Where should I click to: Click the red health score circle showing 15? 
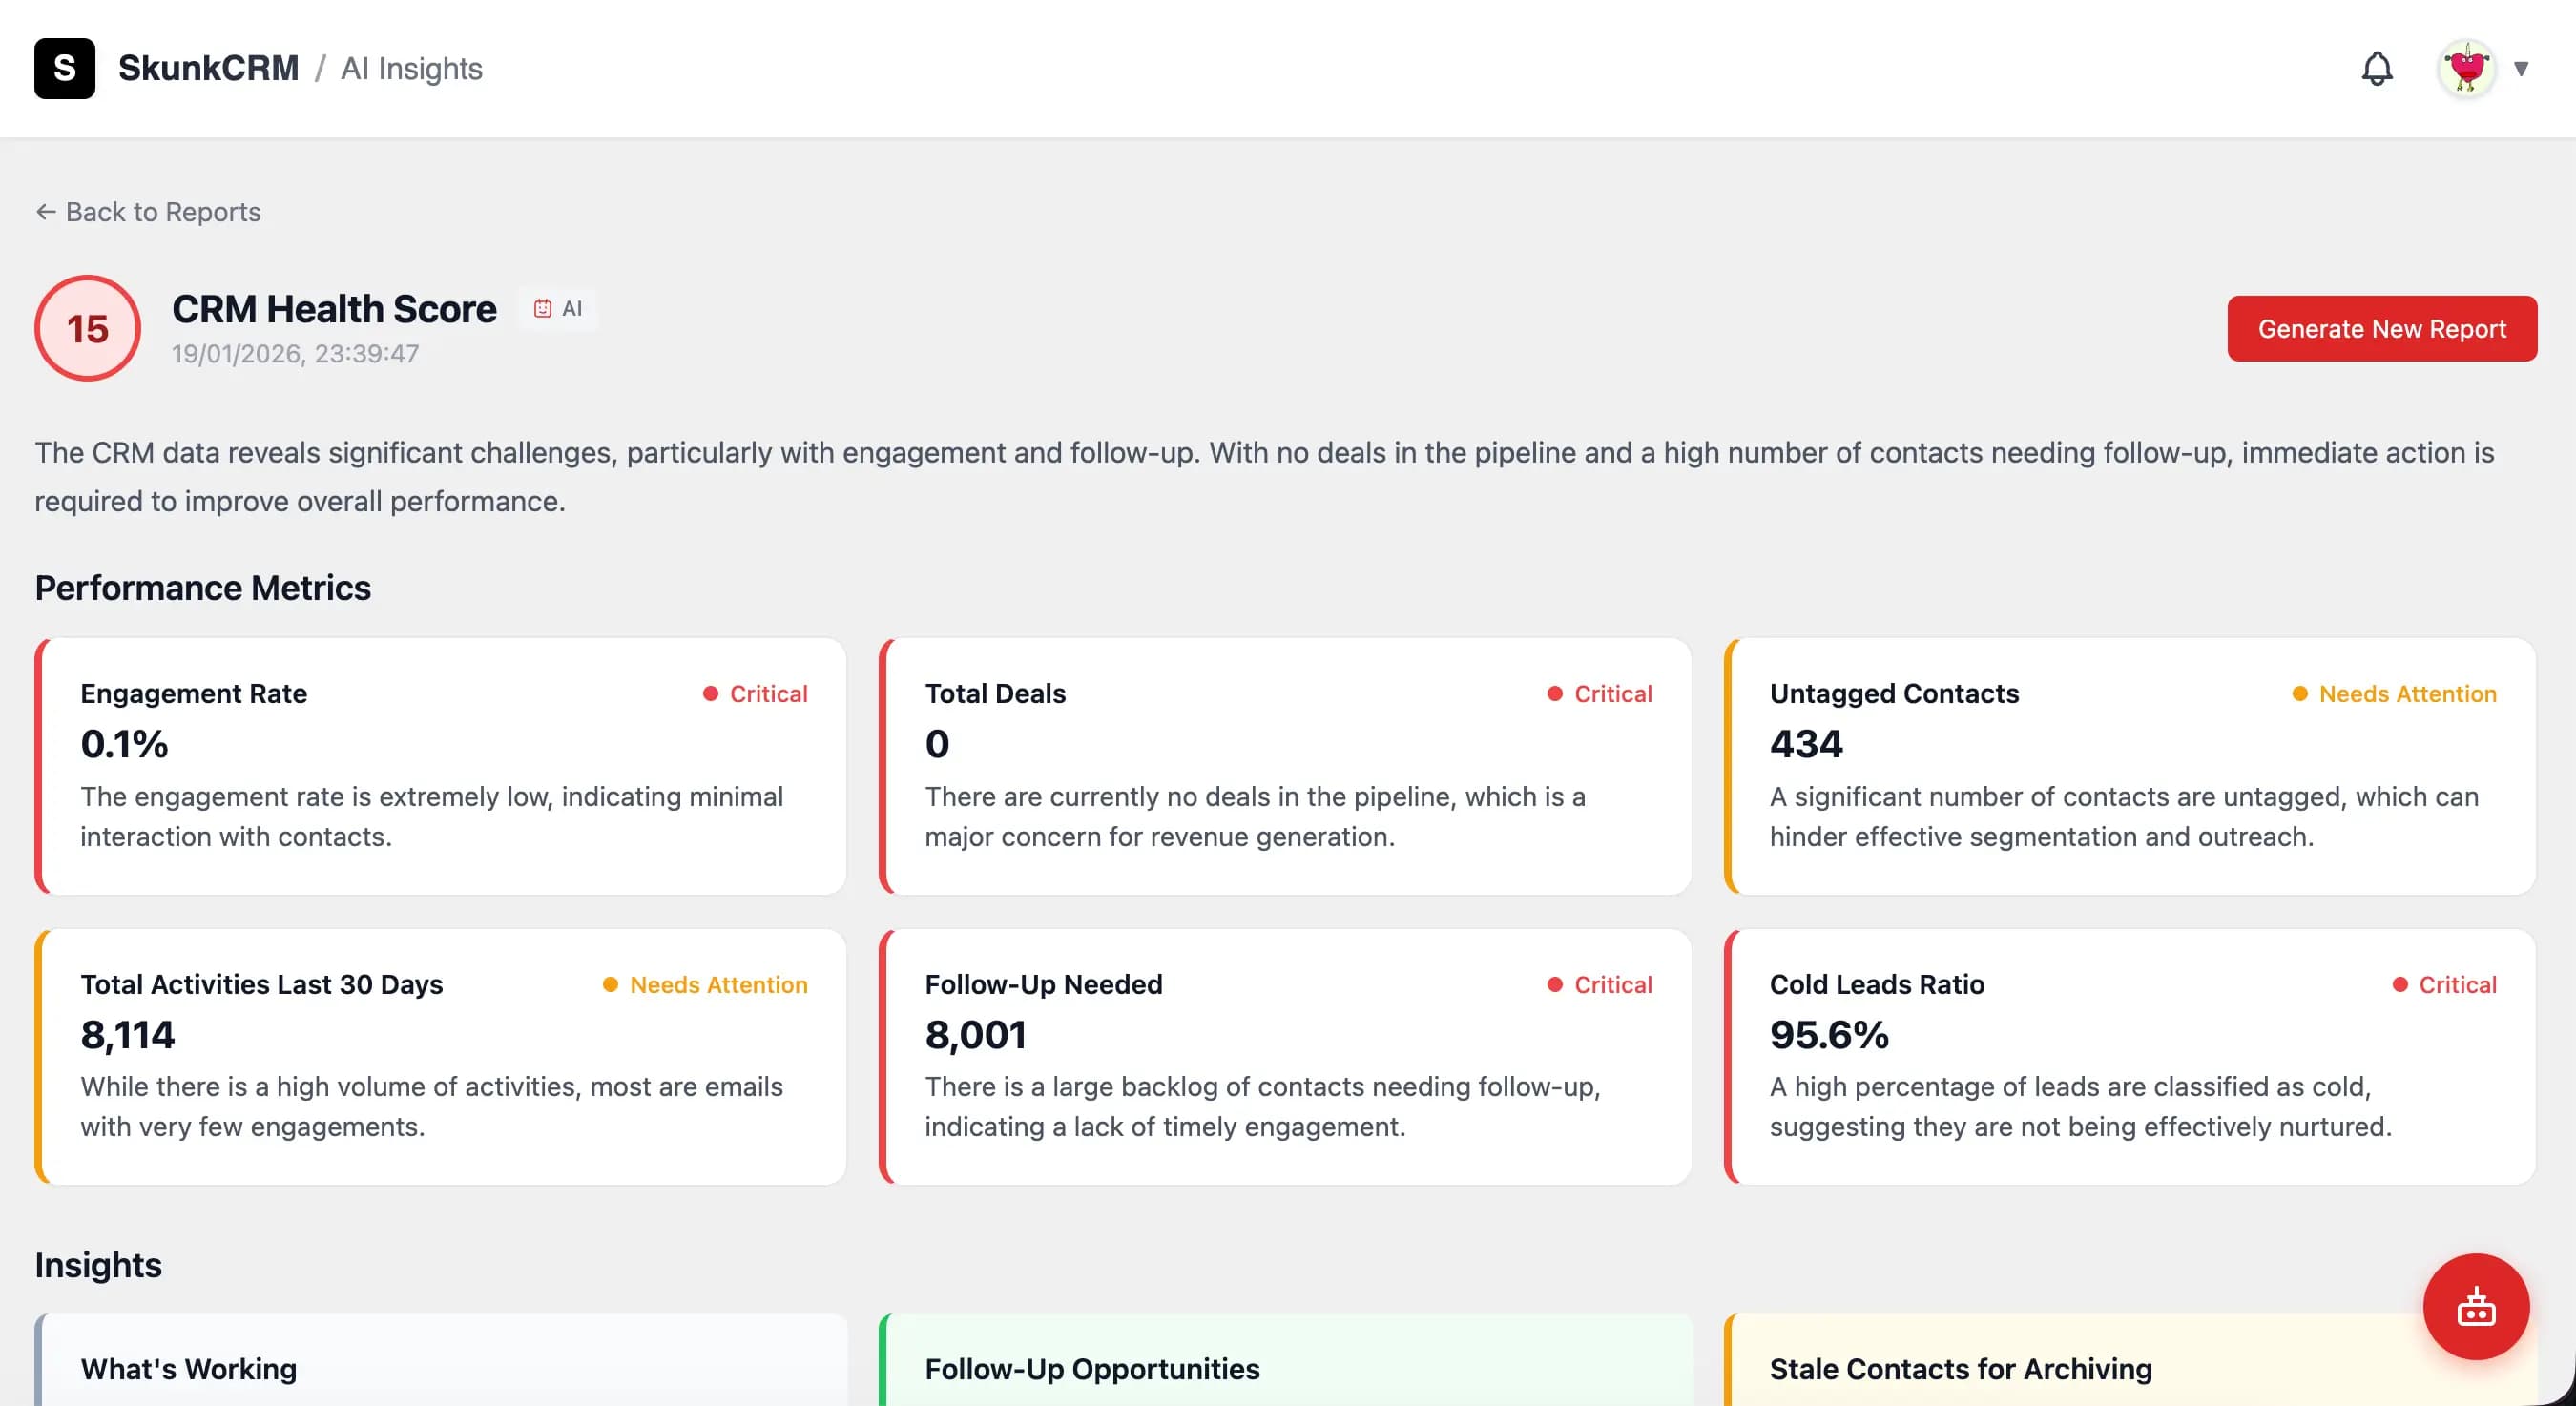click(x=87, y=327)
